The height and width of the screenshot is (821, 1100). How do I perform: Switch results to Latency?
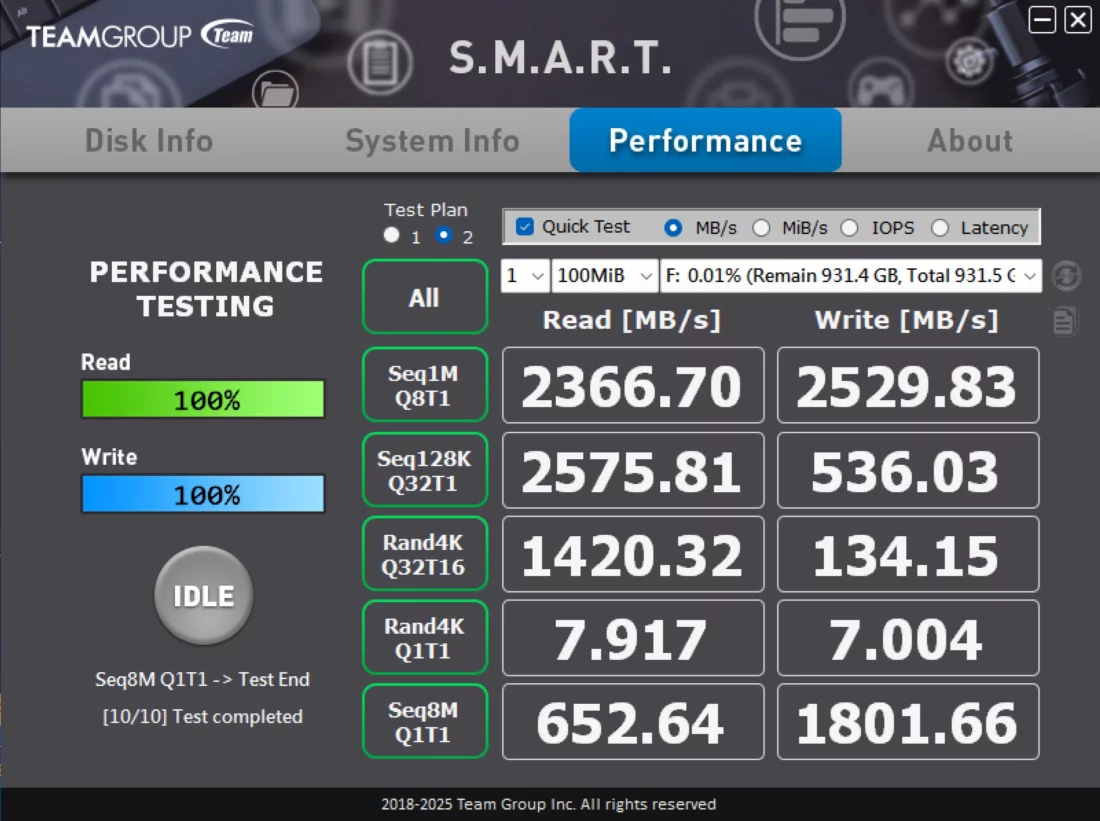tap(940, 227)
